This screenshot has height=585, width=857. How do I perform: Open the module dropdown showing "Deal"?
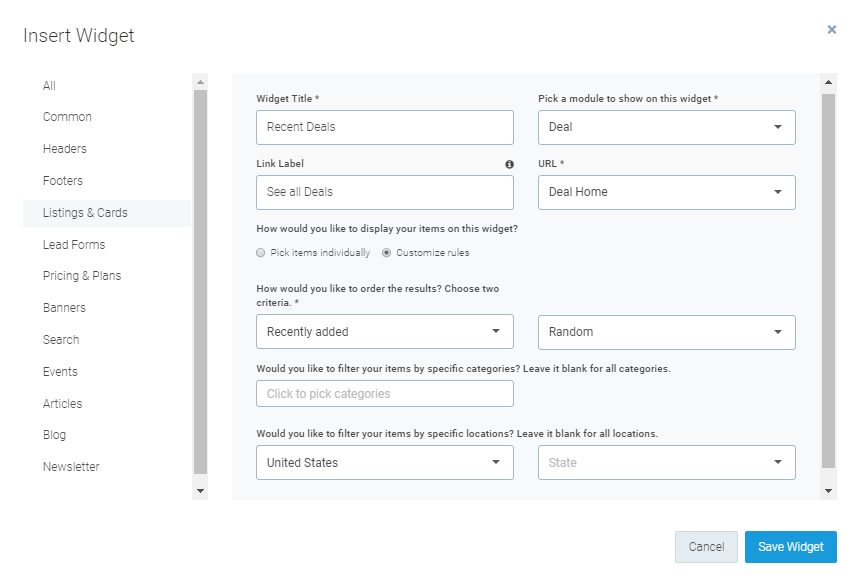(666, 127)
